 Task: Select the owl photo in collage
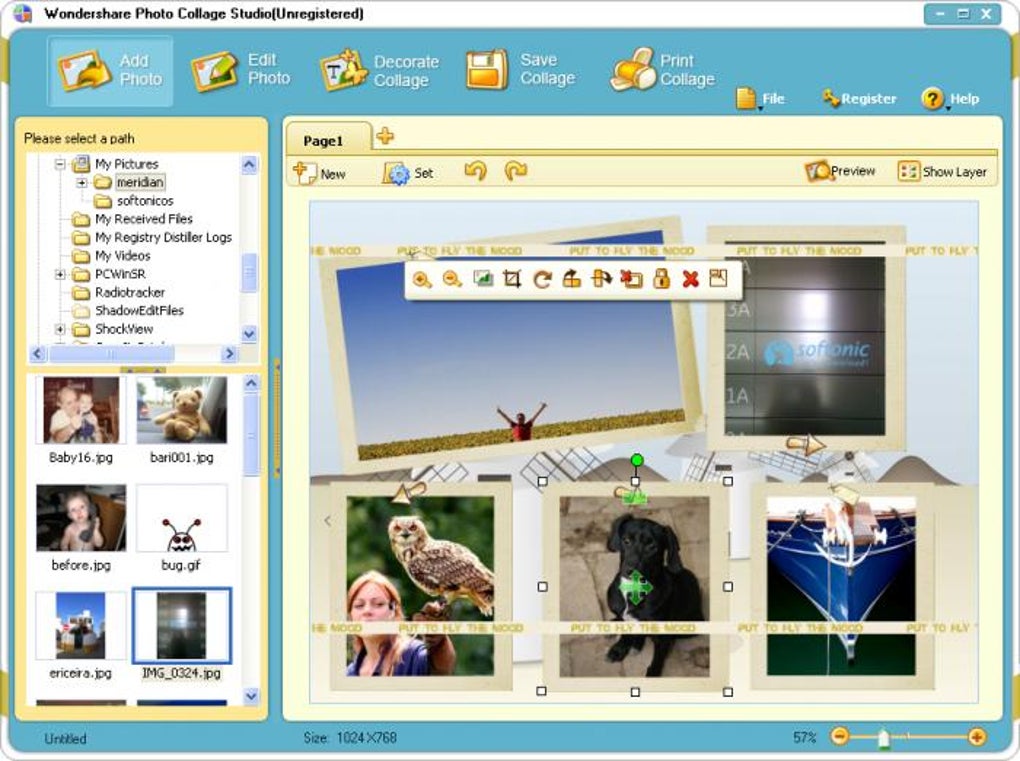pos(420,585)
